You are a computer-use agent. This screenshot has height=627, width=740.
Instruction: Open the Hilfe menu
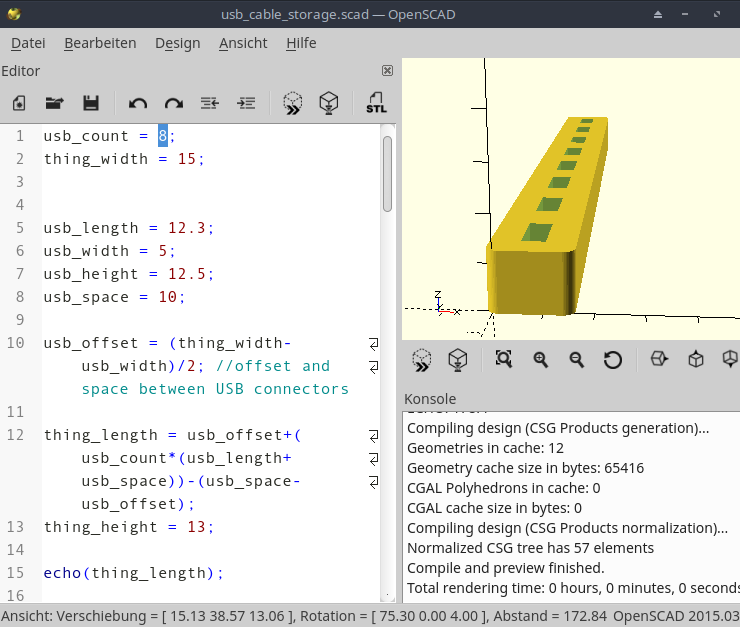pyautogui.click(x=301, y=43)
